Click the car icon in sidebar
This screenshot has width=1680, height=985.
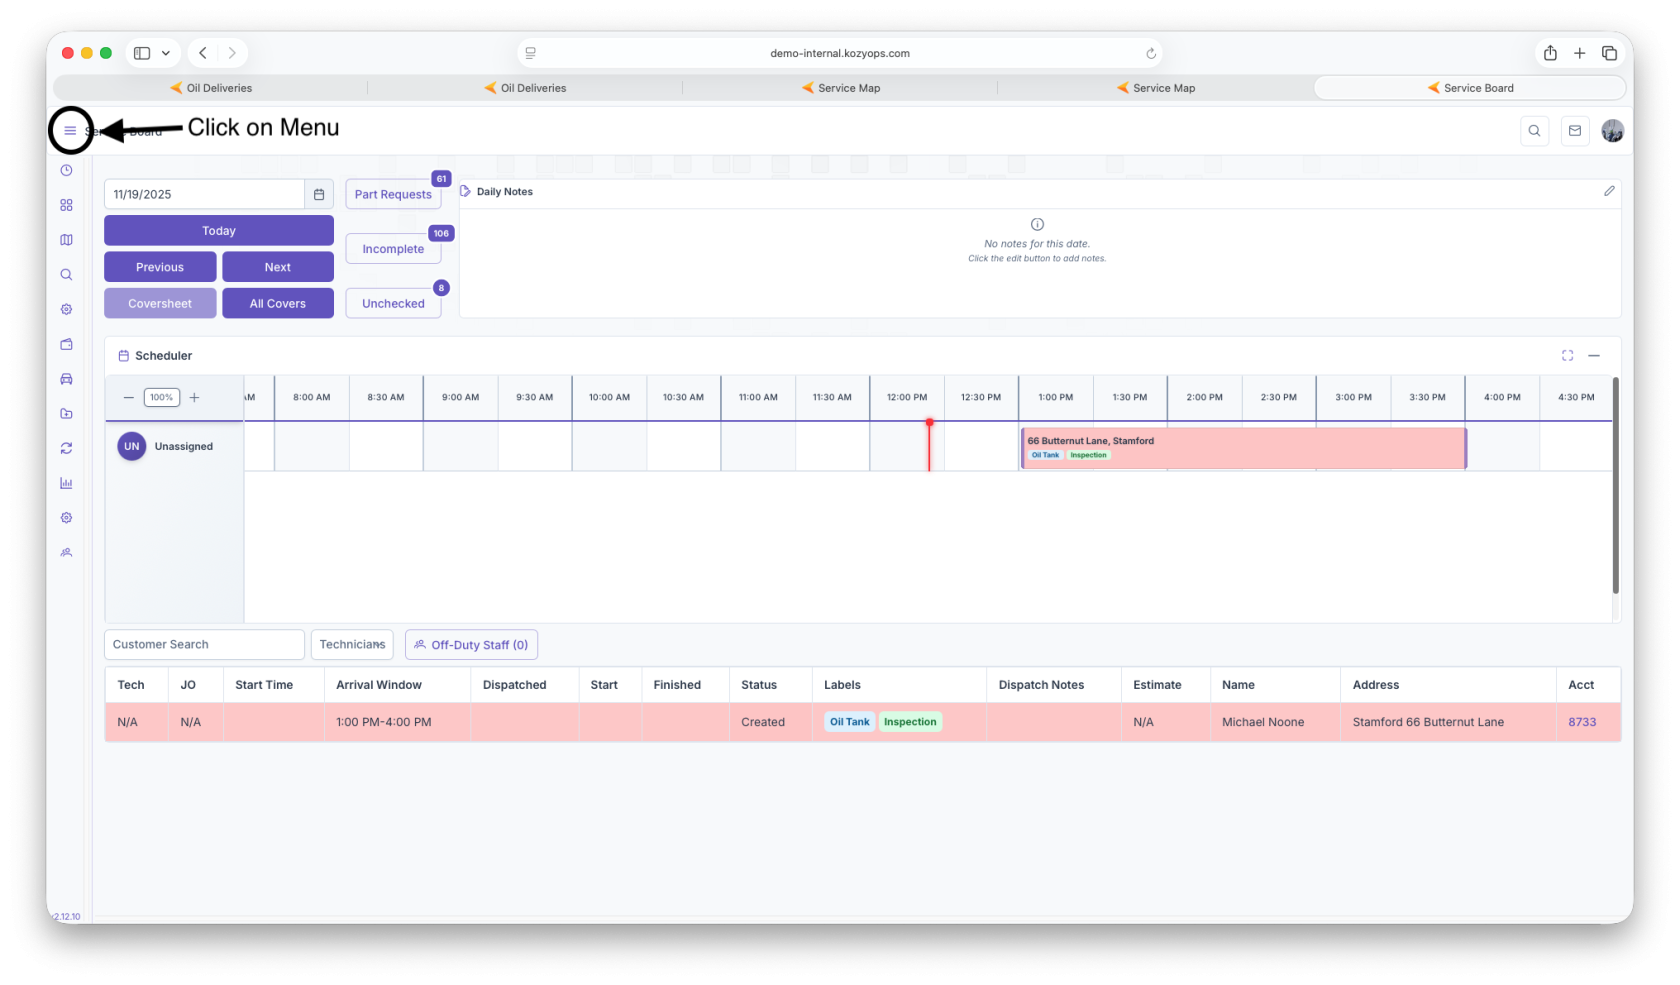(x=66, y=379)
